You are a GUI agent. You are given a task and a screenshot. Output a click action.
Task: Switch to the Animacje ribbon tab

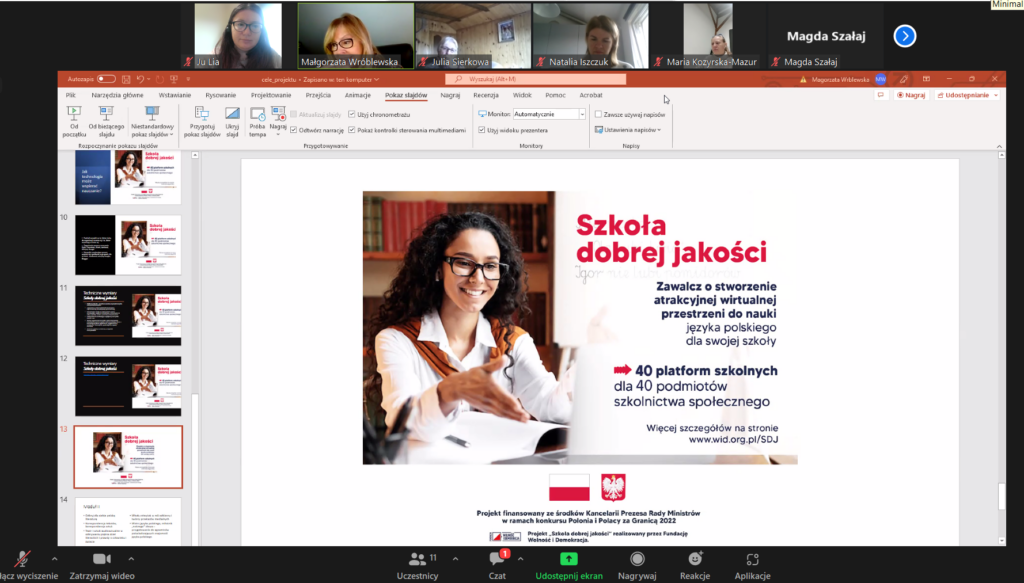click(357, 95)
